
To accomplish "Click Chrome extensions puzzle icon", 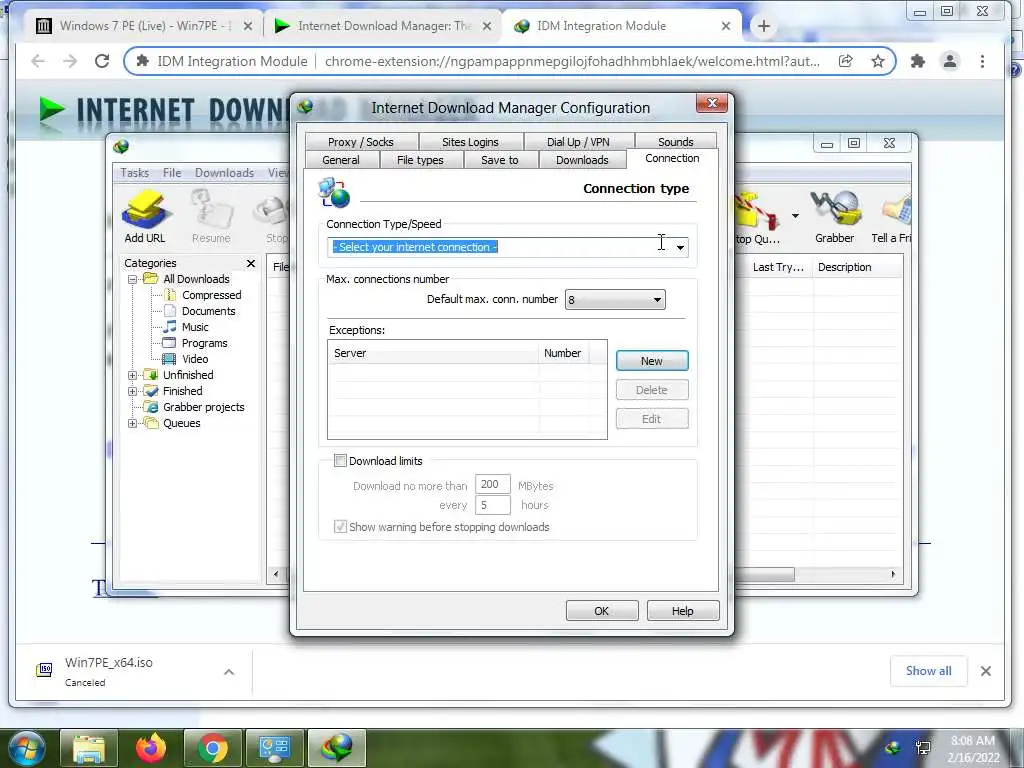I will [x=918, y=61].
